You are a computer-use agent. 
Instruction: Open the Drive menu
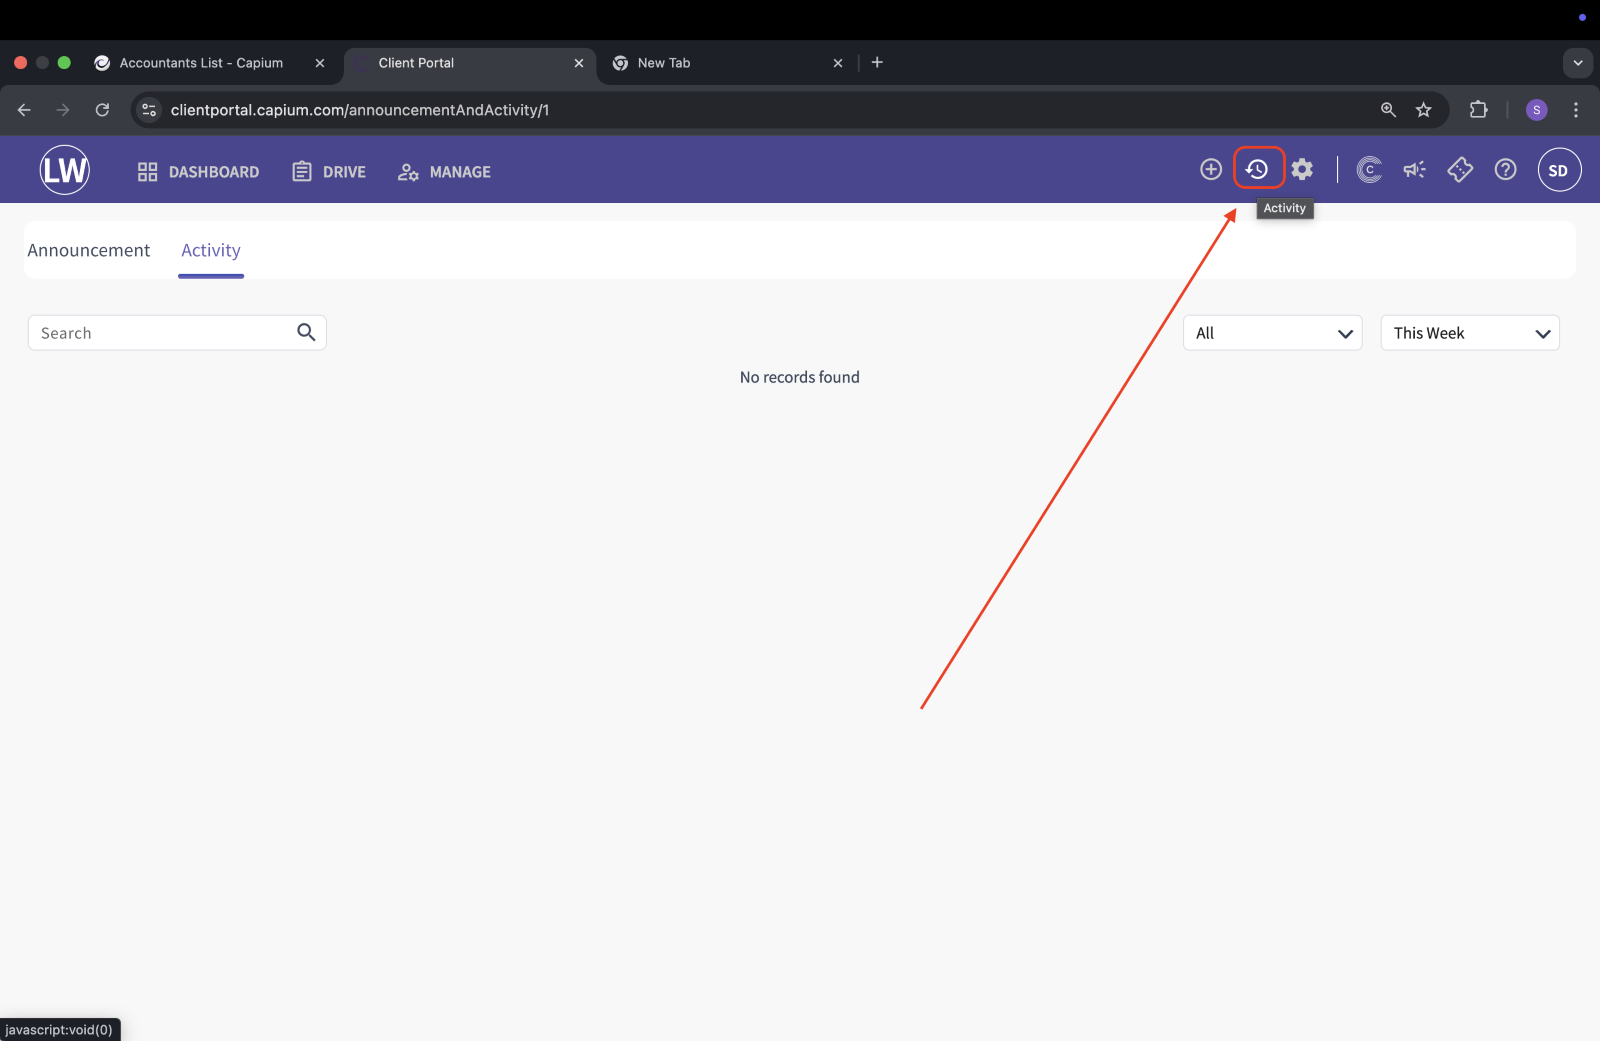click(329, 172)
